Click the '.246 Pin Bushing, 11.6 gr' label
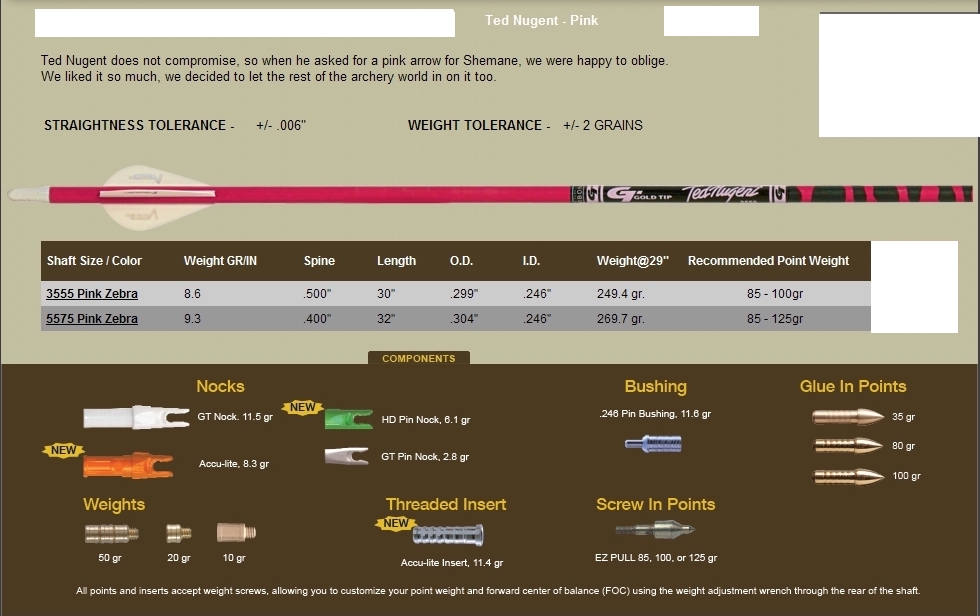The width and height of the screenshot is (980, 616). [x=655, y=414]
